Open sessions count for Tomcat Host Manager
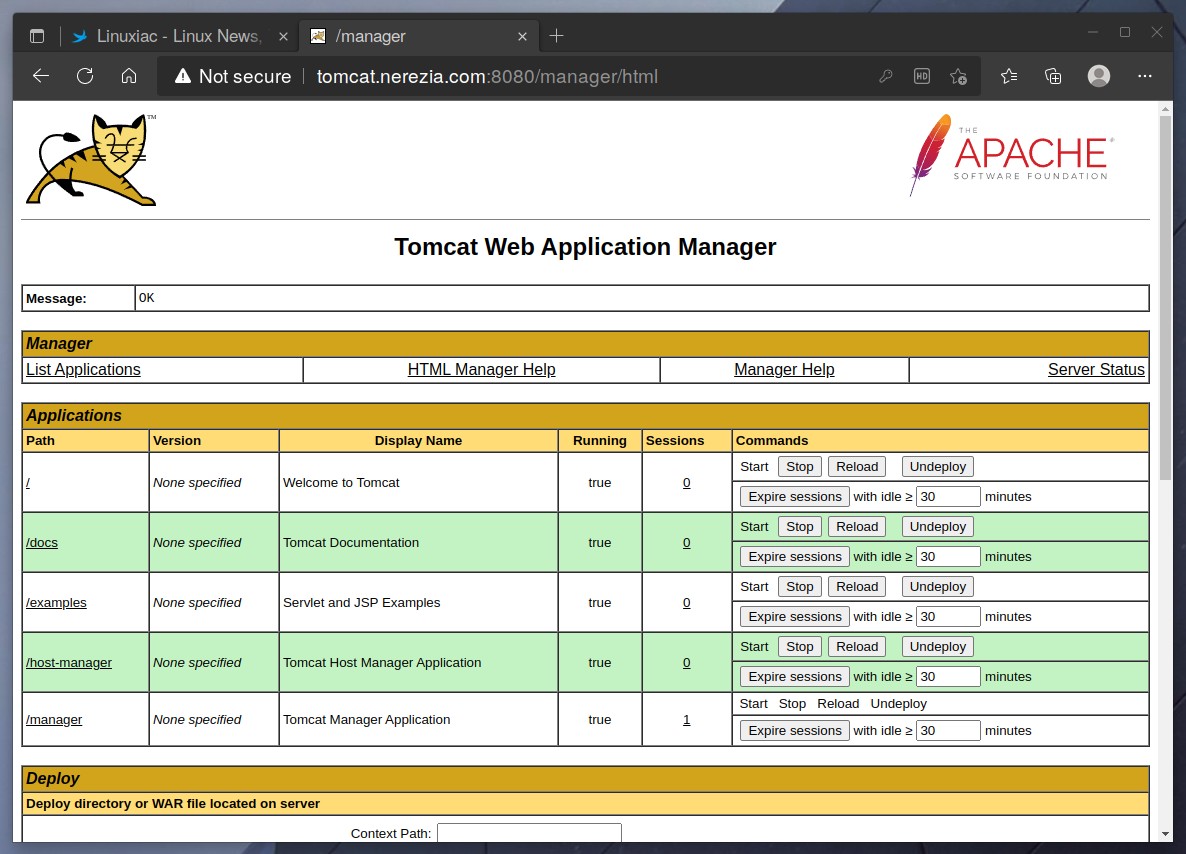Image resolution: width=1186 pixels, height=854 pixels. coord(686,662)
